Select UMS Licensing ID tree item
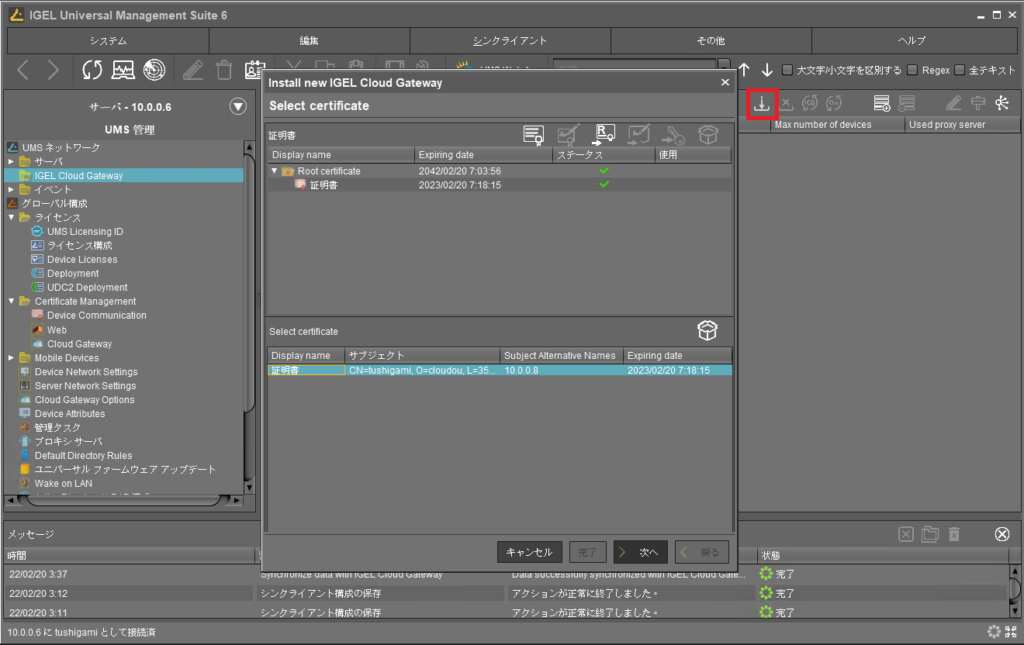 [x=85, y=232]
